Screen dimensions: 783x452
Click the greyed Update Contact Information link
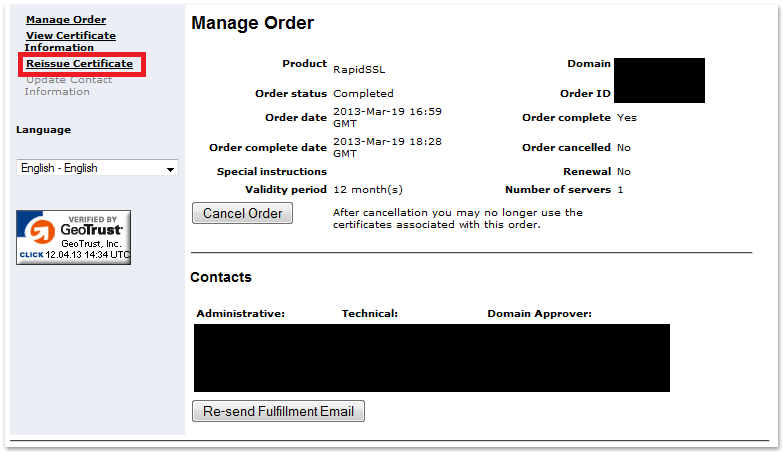point(69,85)
